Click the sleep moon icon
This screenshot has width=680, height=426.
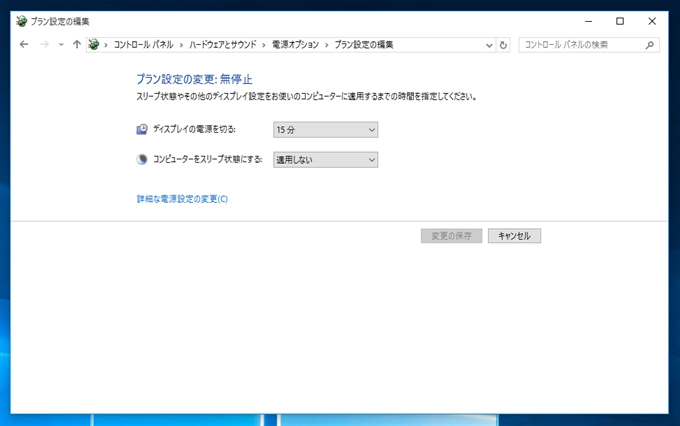[x=142, y=159]
